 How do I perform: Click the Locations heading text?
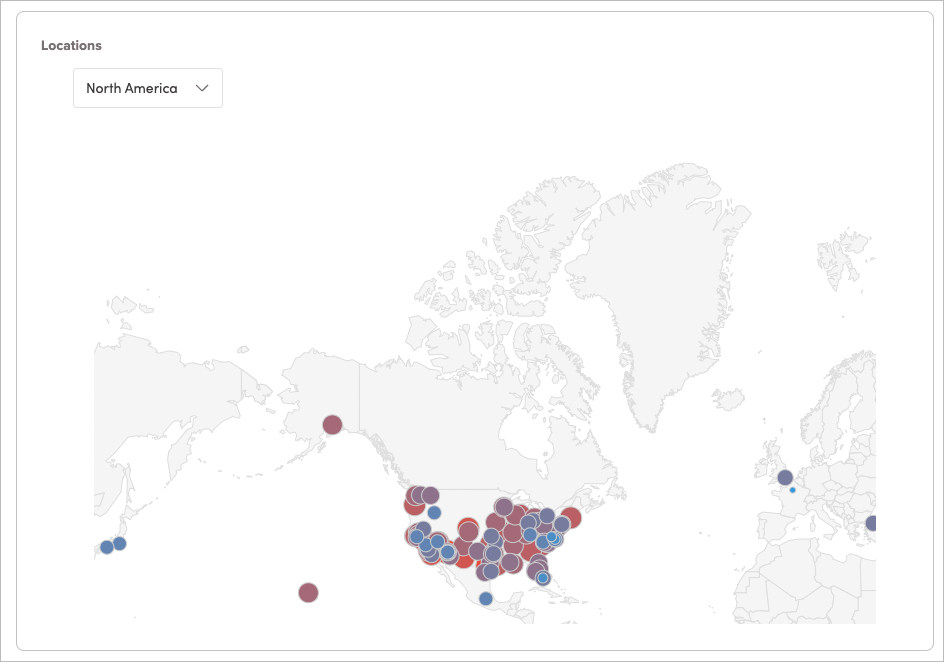[71, 45]
